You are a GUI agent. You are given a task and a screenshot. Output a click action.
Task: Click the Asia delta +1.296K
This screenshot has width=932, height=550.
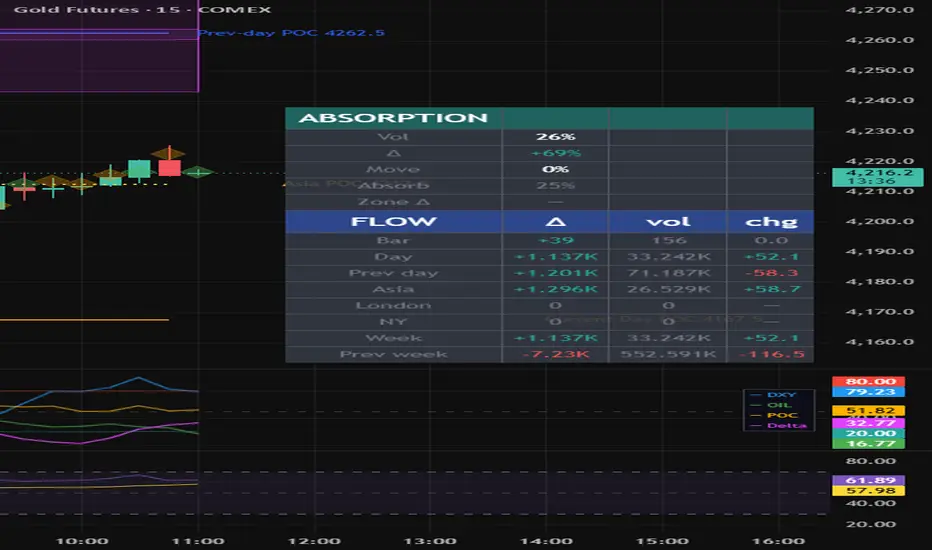click(x=555, y=289)
